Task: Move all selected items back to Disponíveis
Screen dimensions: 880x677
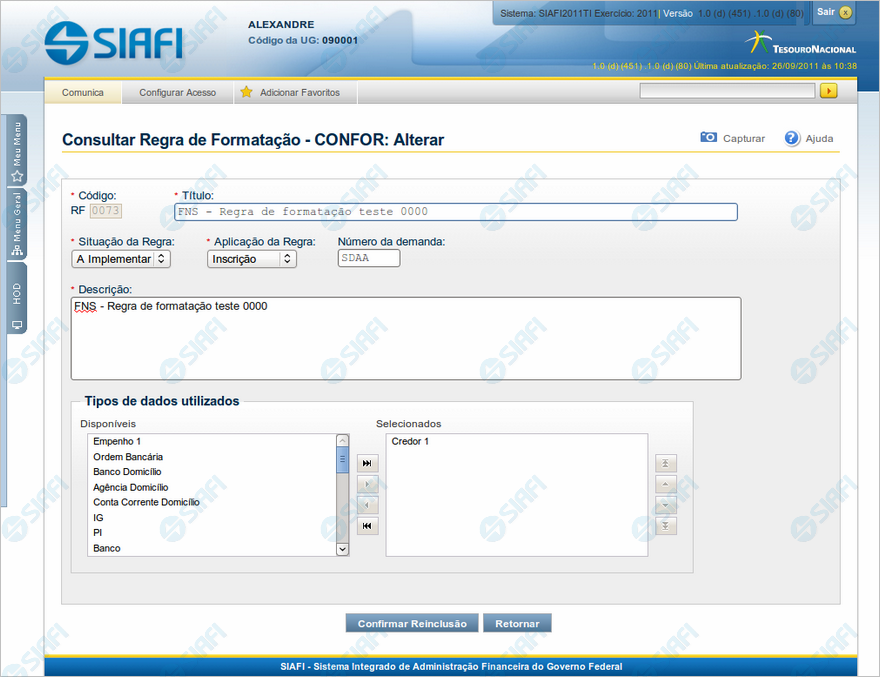Action: coord(367,526)
